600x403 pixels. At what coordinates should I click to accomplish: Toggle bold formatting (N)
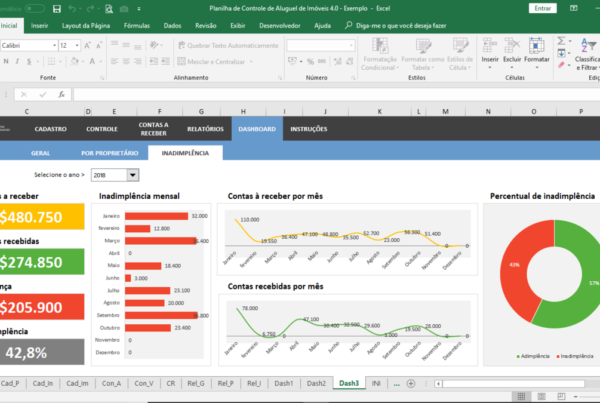(x=6, y=61)
